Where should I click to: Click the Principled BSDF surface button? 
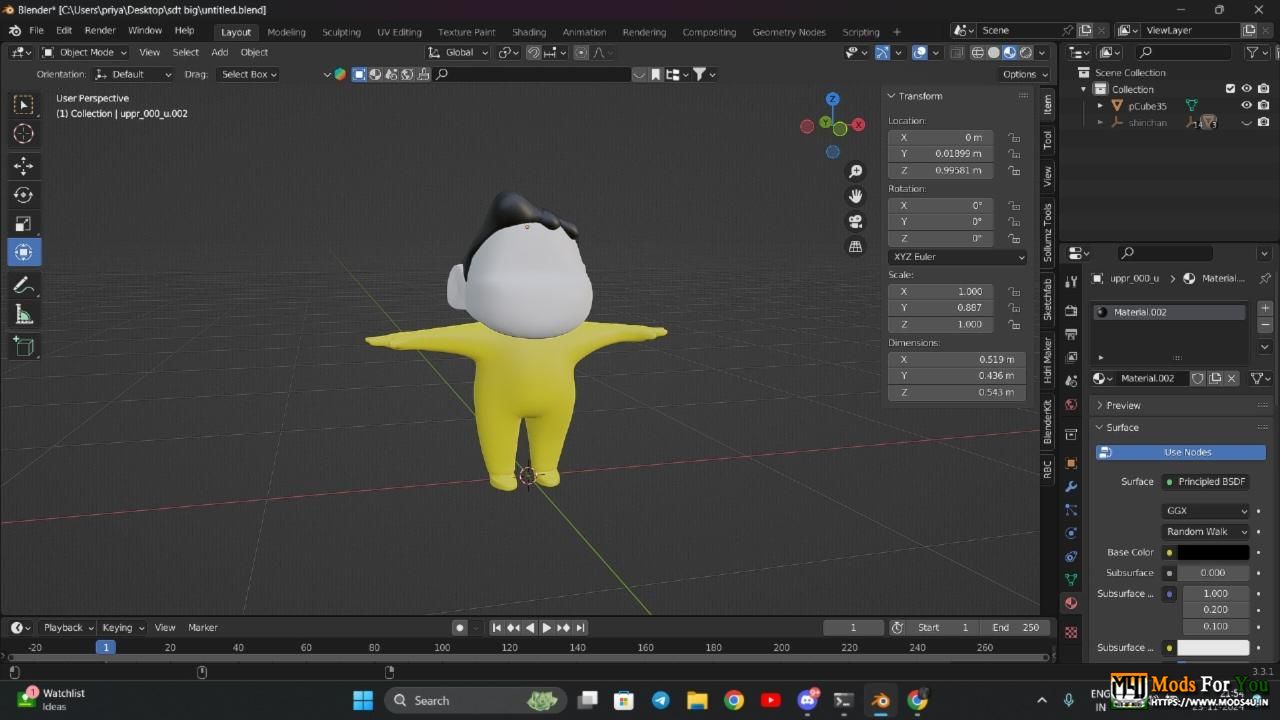(x=1206, y=481)
